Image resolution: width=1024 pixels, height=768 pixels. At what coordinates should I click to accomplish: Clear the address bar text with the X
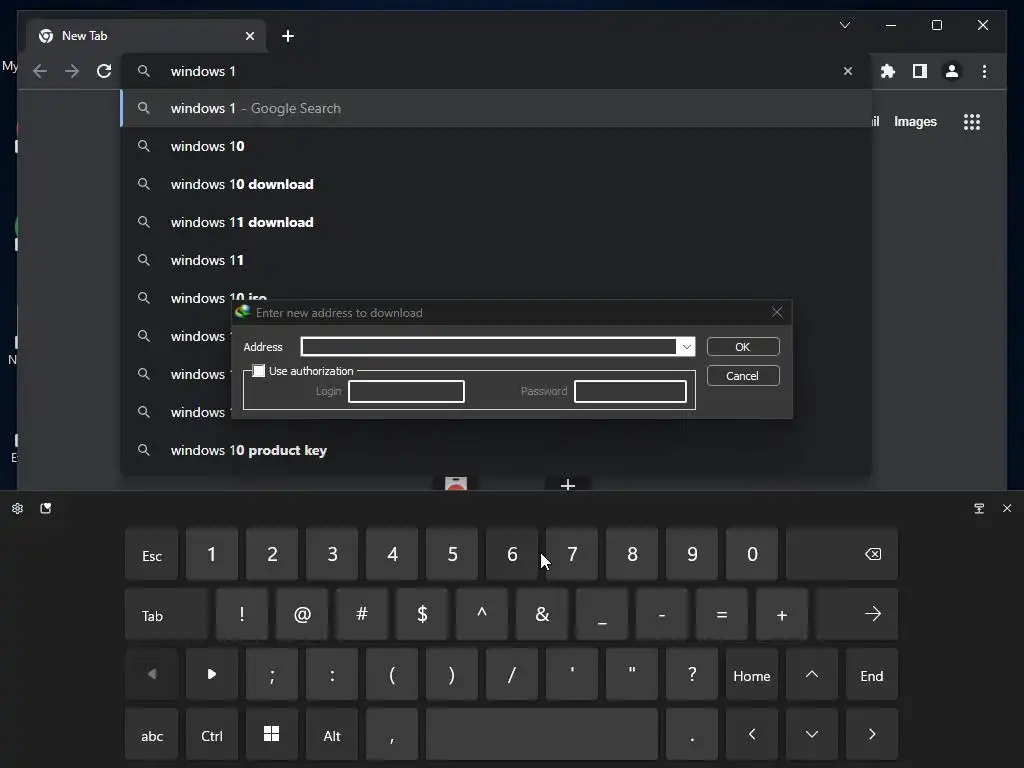pos(848,71)
